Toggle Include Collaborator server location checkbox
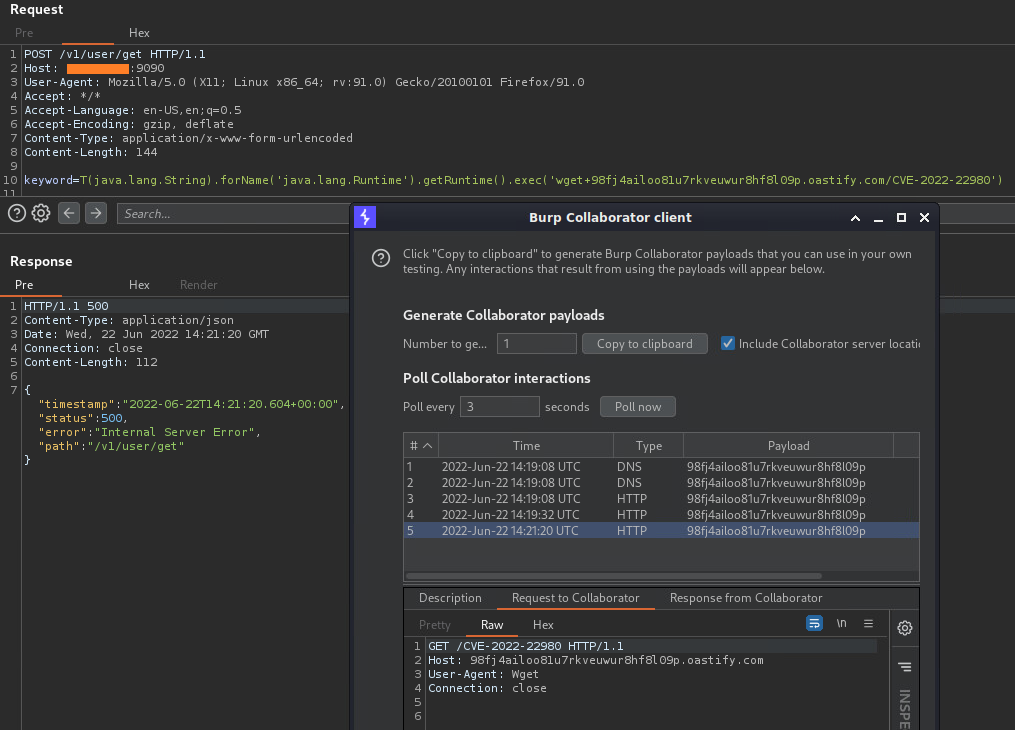 click(728, 343)
